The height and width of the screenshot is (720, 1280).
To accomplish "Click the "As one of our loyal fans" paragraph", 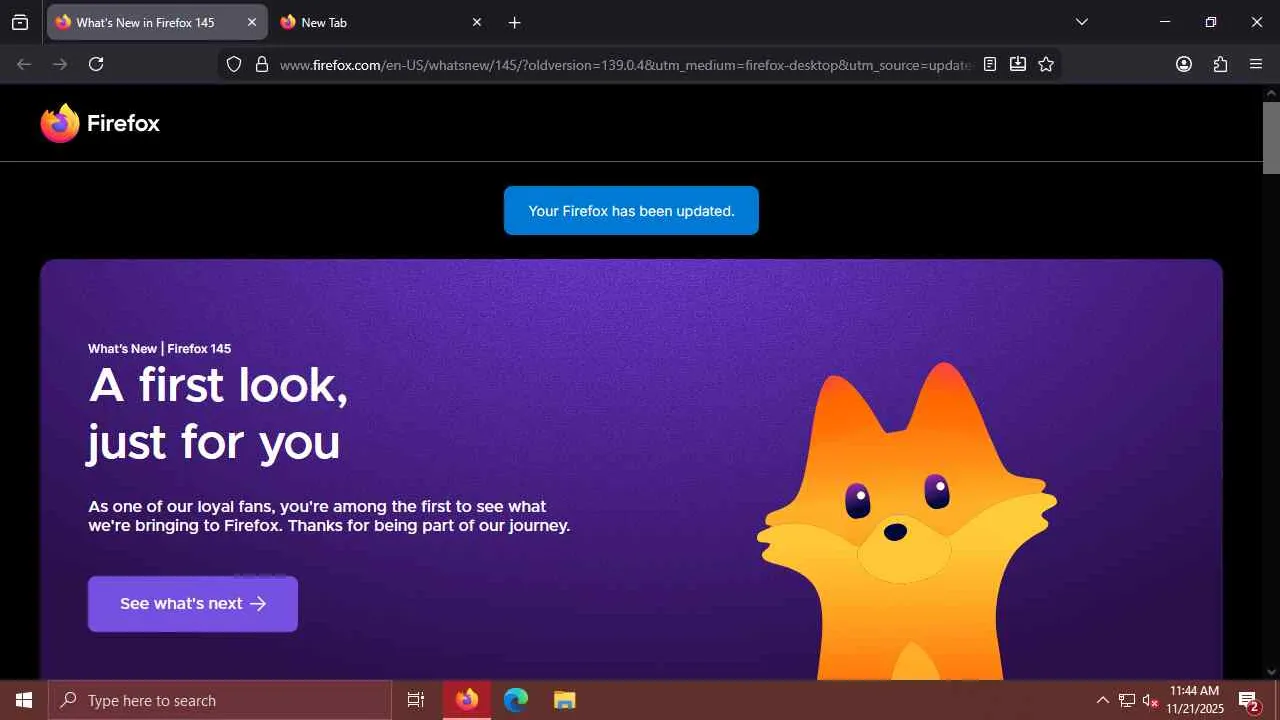I will point(329,516).
